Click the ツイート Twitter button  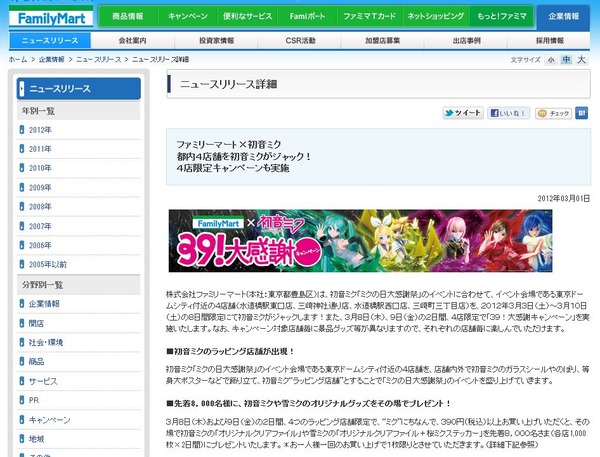click(463, 113)
